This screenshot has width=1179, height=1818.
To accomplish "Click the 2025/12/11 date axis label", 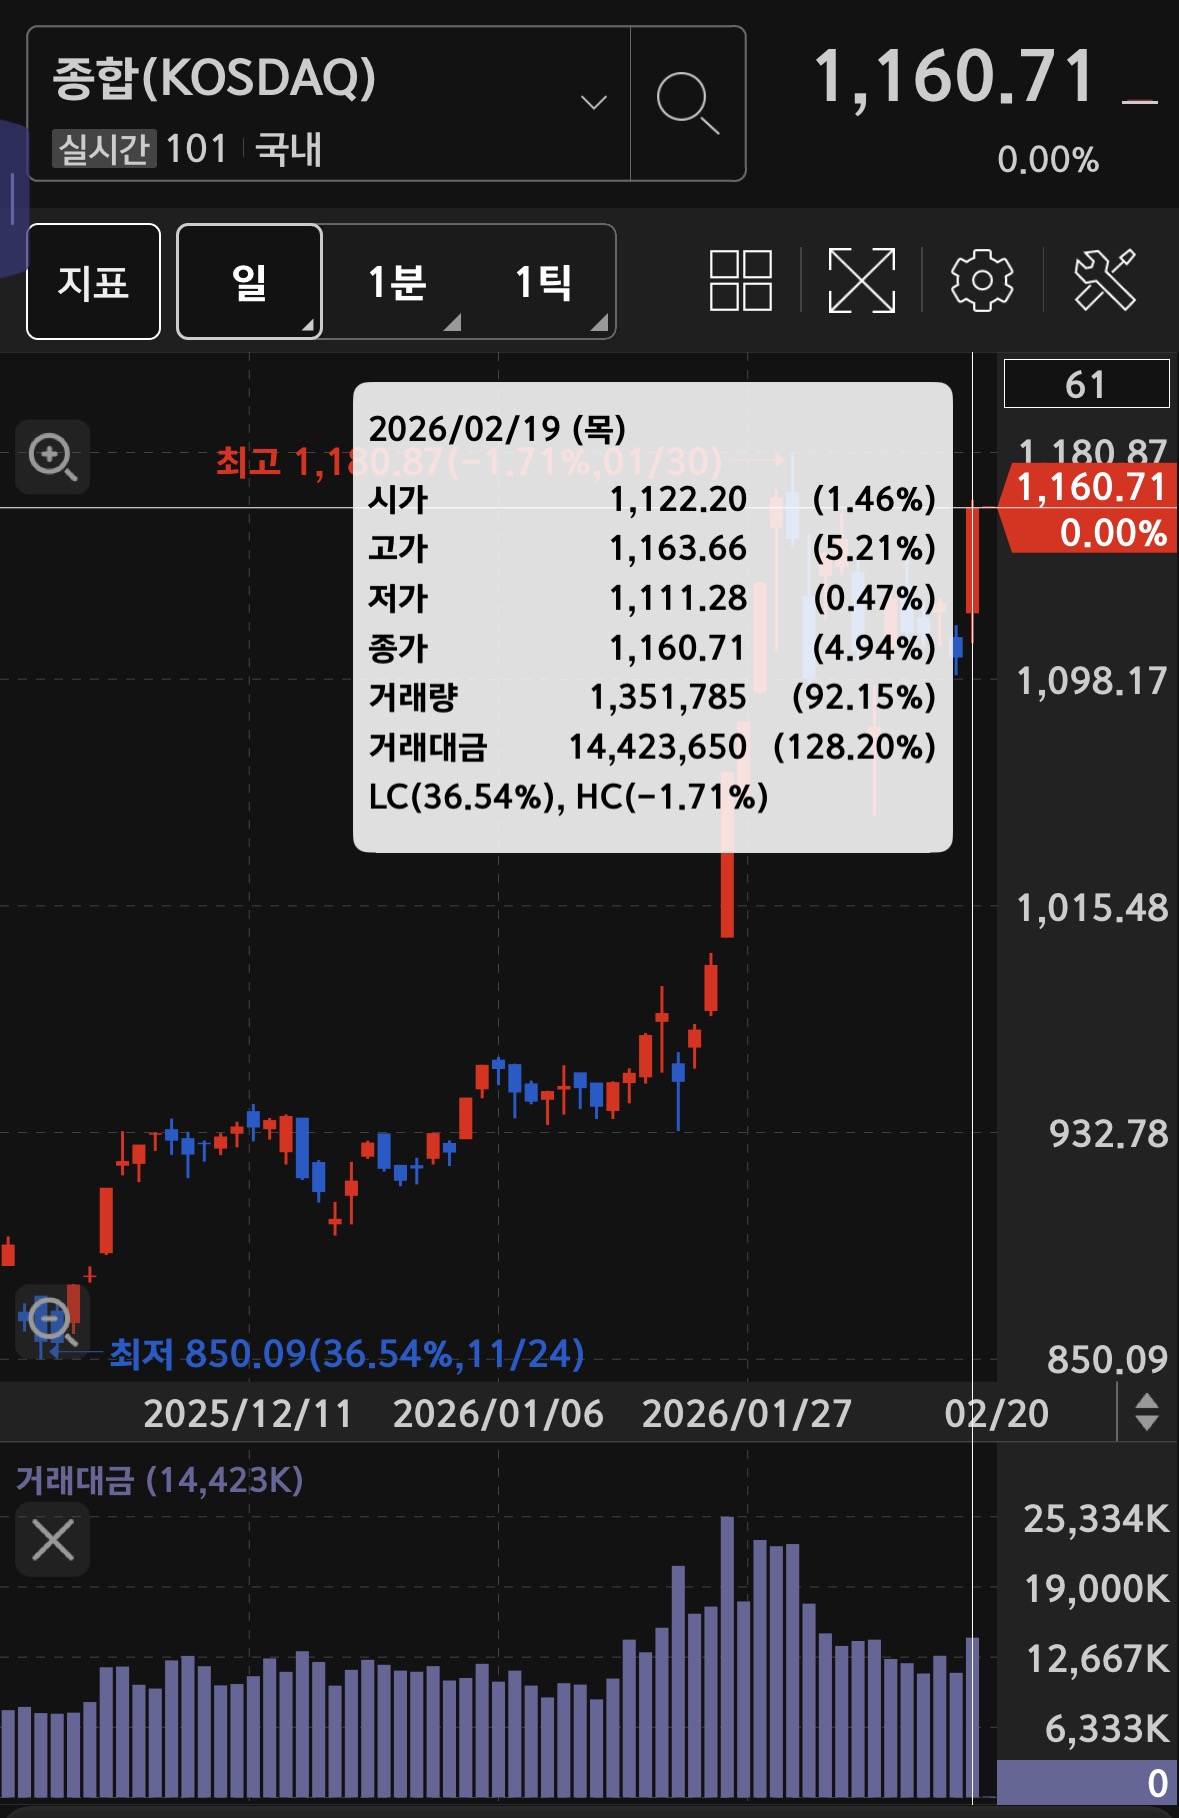I will 247,1413.
